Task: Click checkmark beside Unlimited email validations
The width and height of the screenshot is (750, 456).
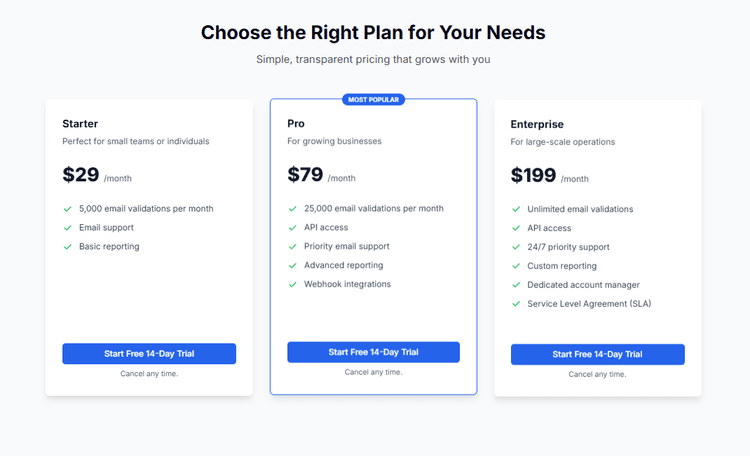Action: (516, 209)
